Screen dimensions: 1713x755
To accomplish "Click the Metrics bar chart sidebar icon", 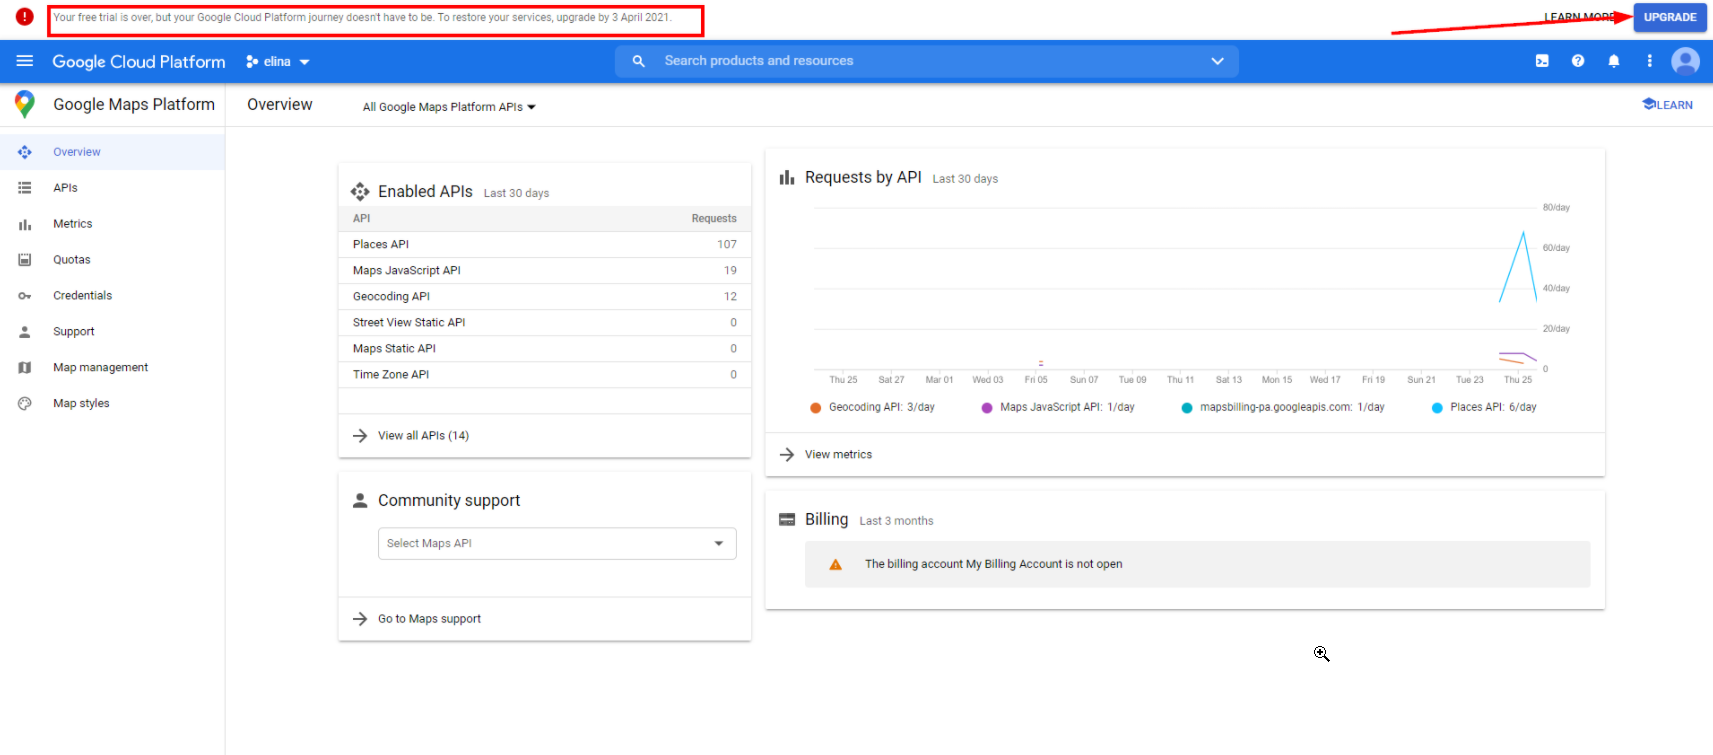I will [25, 224].
